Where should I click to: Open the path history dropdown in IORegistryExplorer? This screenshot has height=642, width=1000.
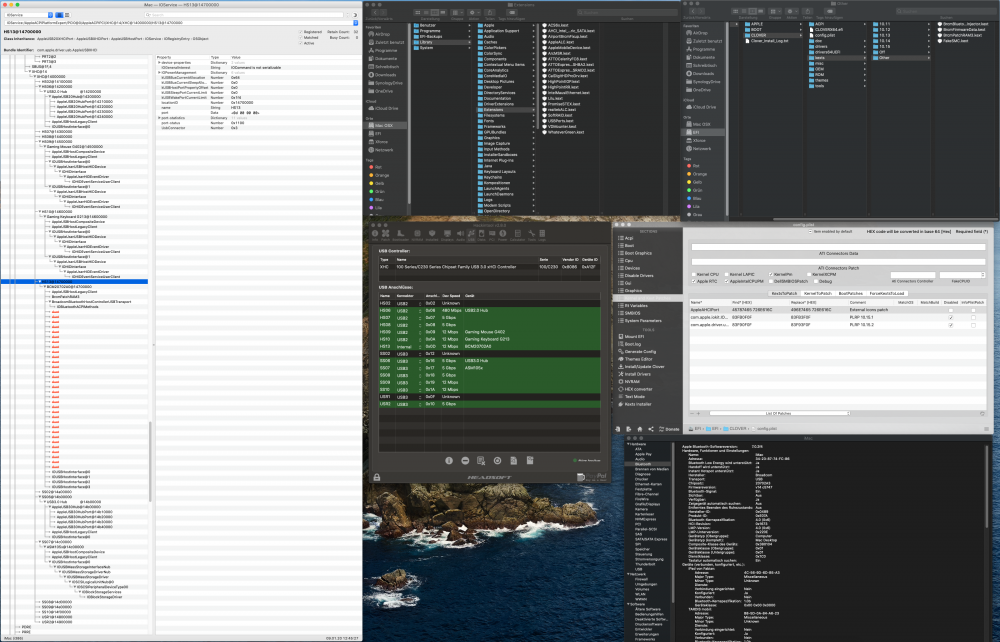click(x=355, y=22)
